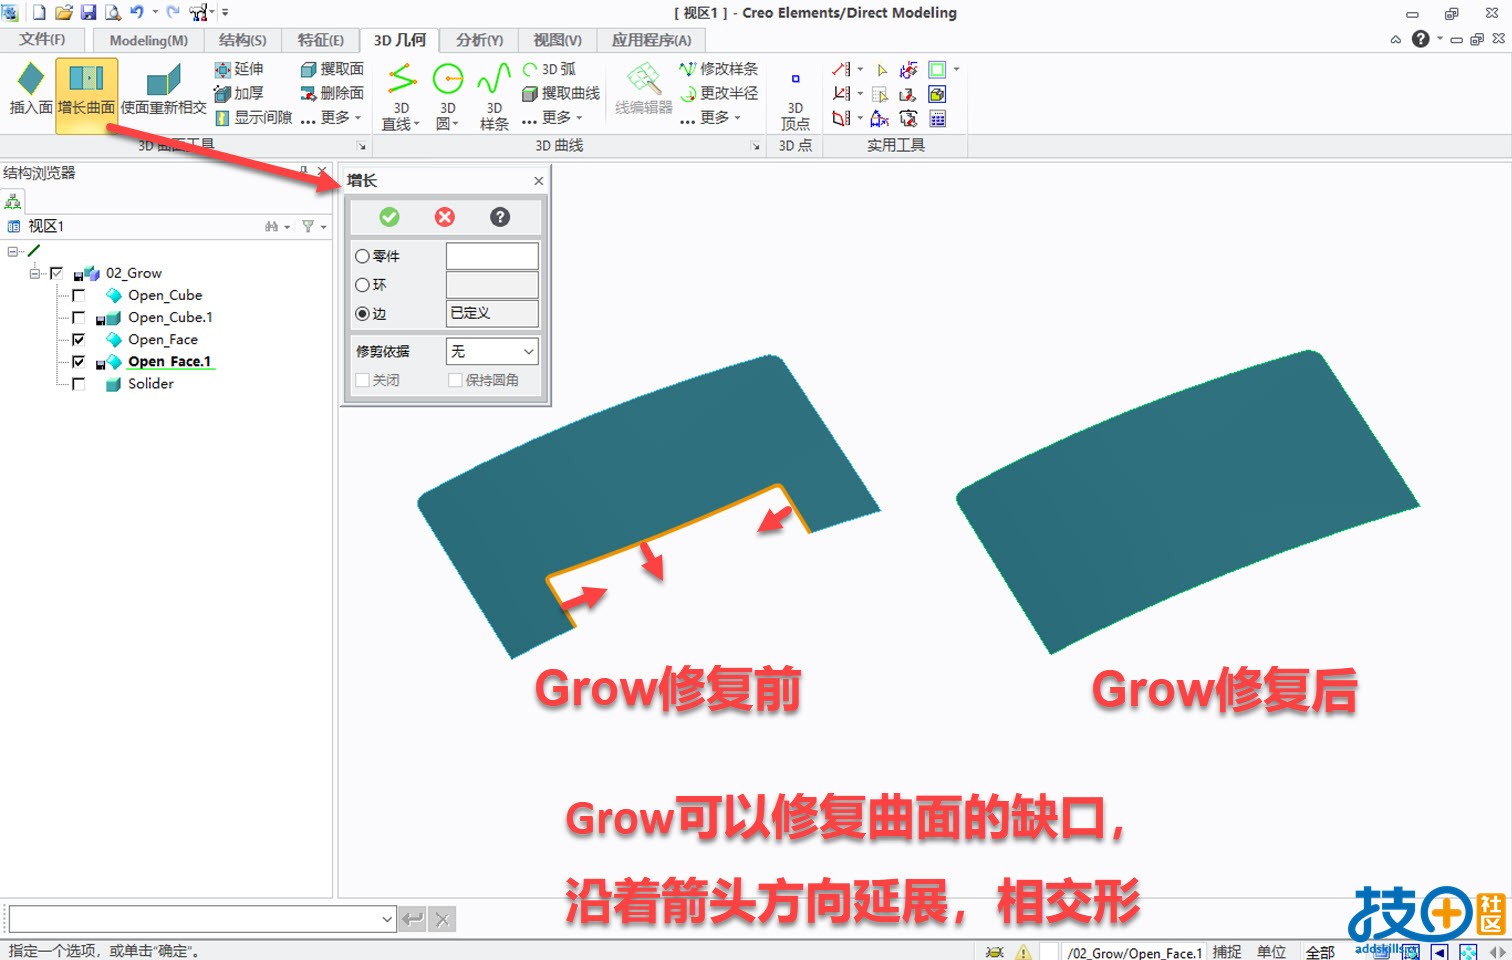Open the command line history dropdown
Viewport: 1512px width, 960px height.
coord(387,919)
